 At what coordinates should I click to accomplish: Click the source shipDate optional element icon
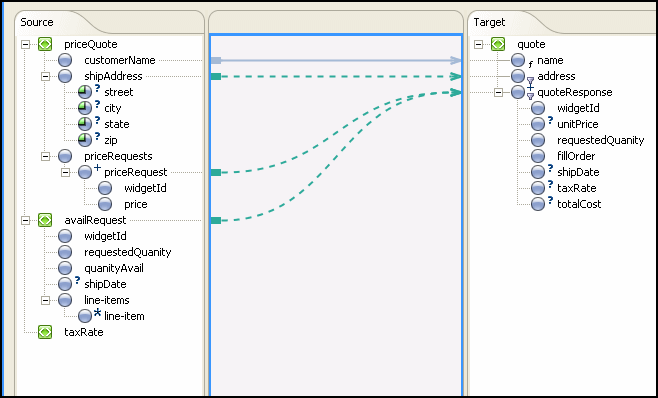(x=65, y=284)
